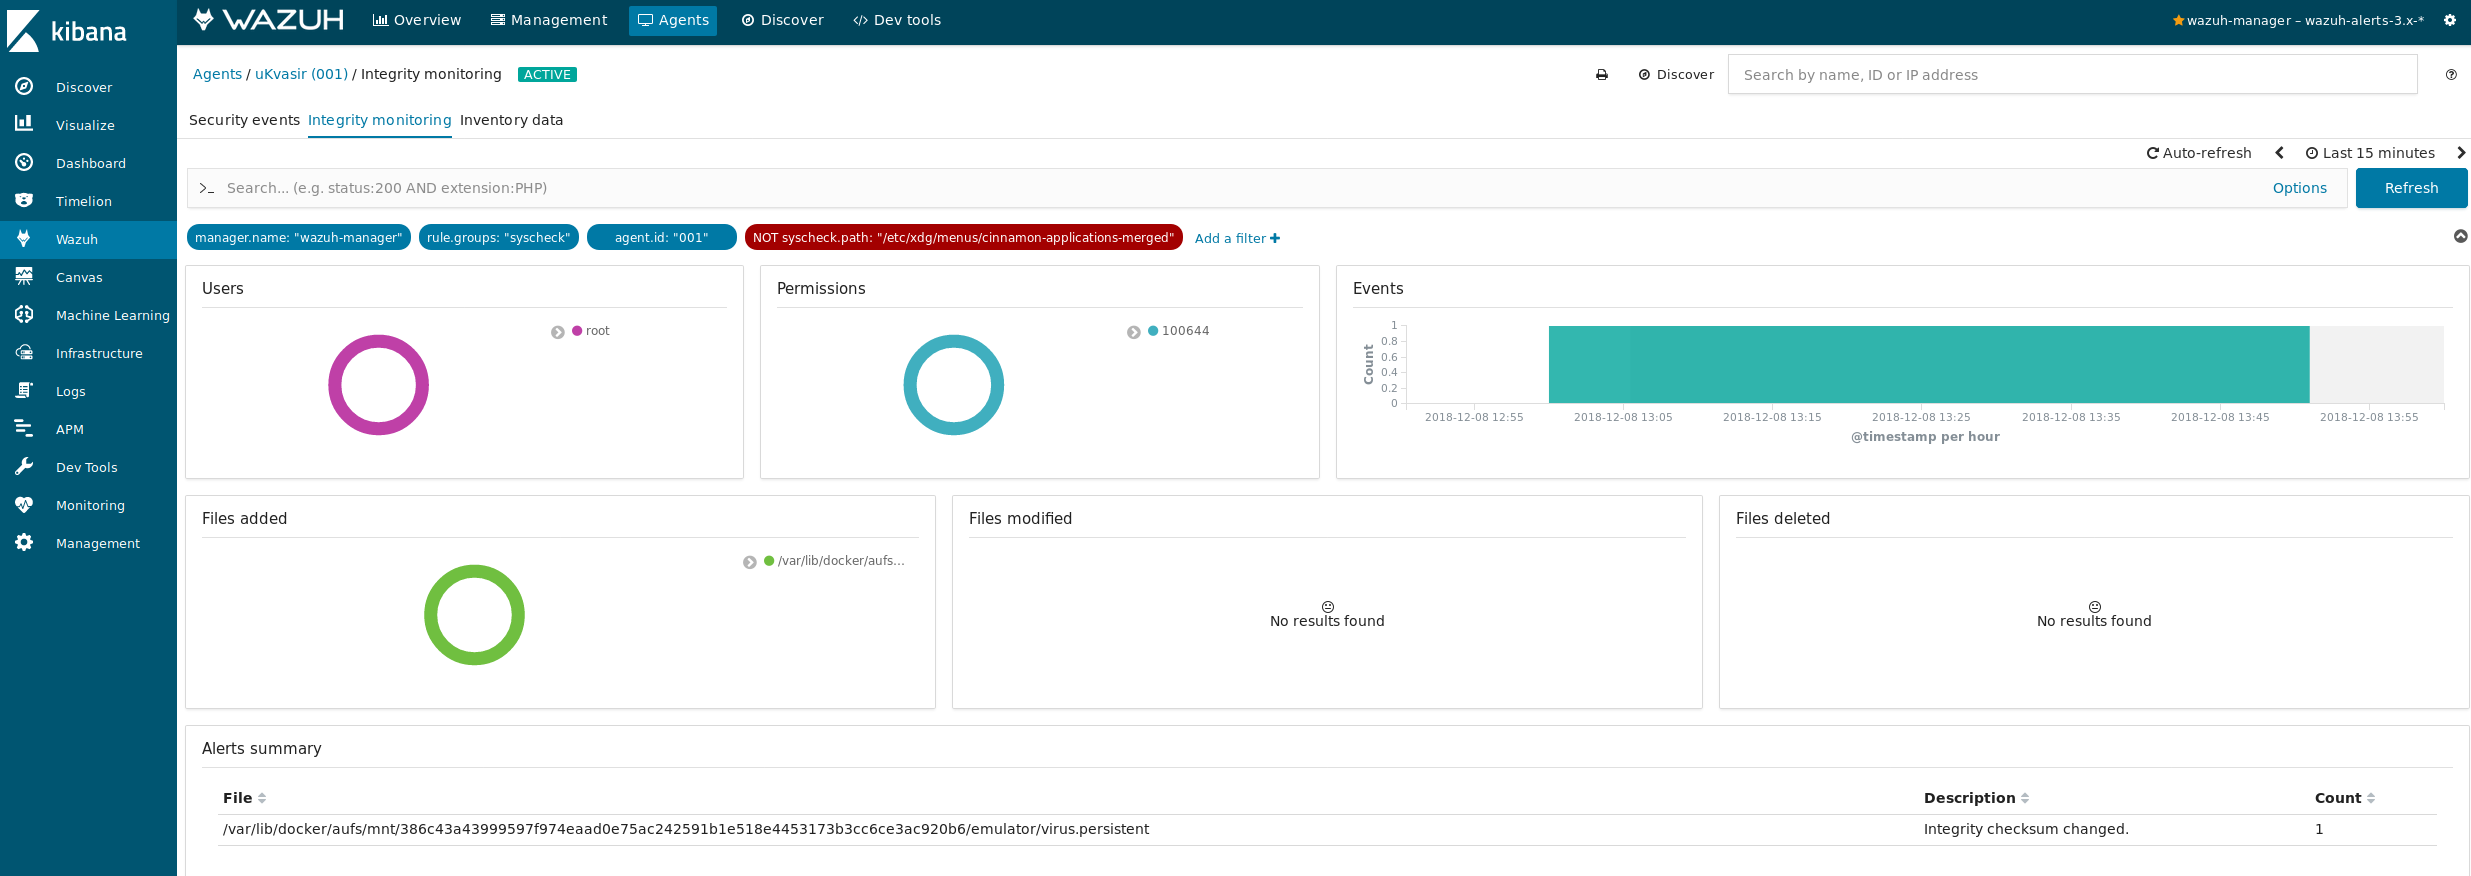Screen dimensions: 2471x876
Task: Click the uKvasir (001) breadcrumb link
Action: [301, 74]
